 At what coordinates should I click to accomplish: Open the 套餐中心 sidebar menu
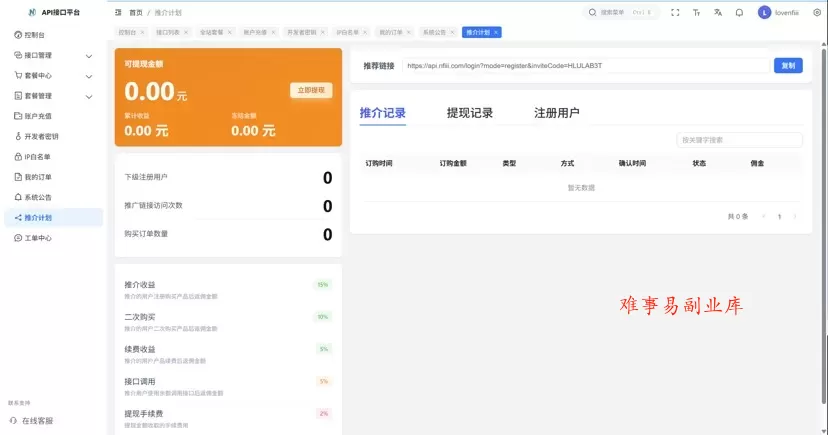point(53,75)
